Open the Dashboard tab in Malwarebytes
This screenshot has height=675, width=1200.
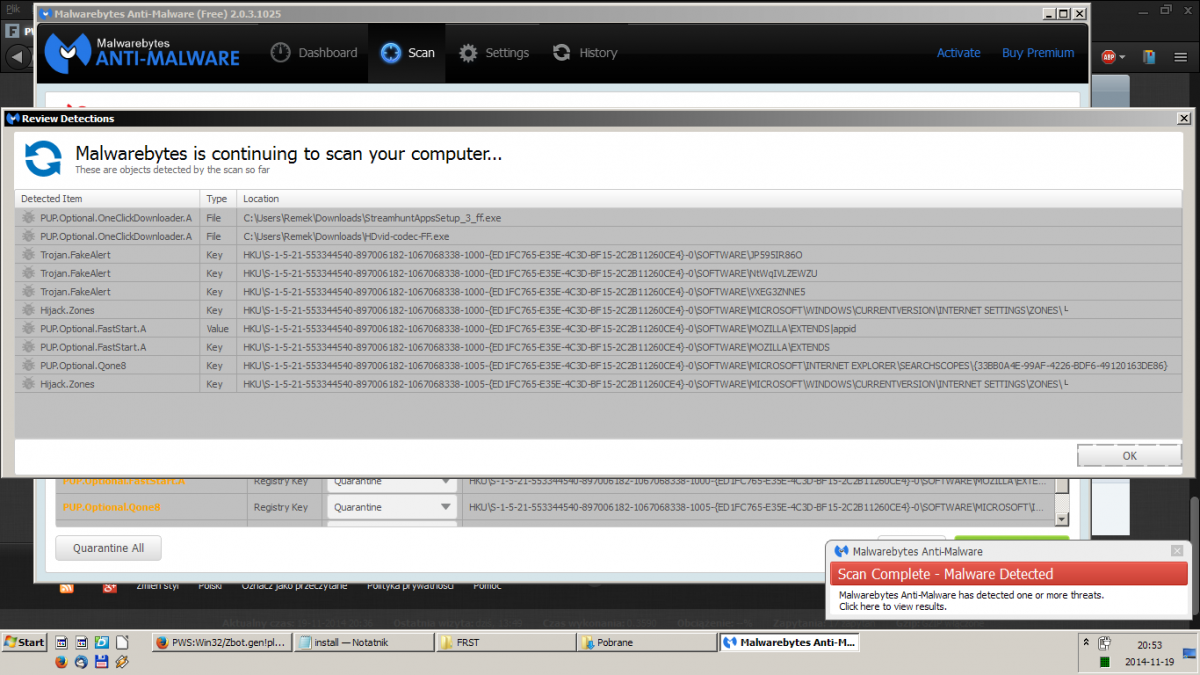click(314, 53)
